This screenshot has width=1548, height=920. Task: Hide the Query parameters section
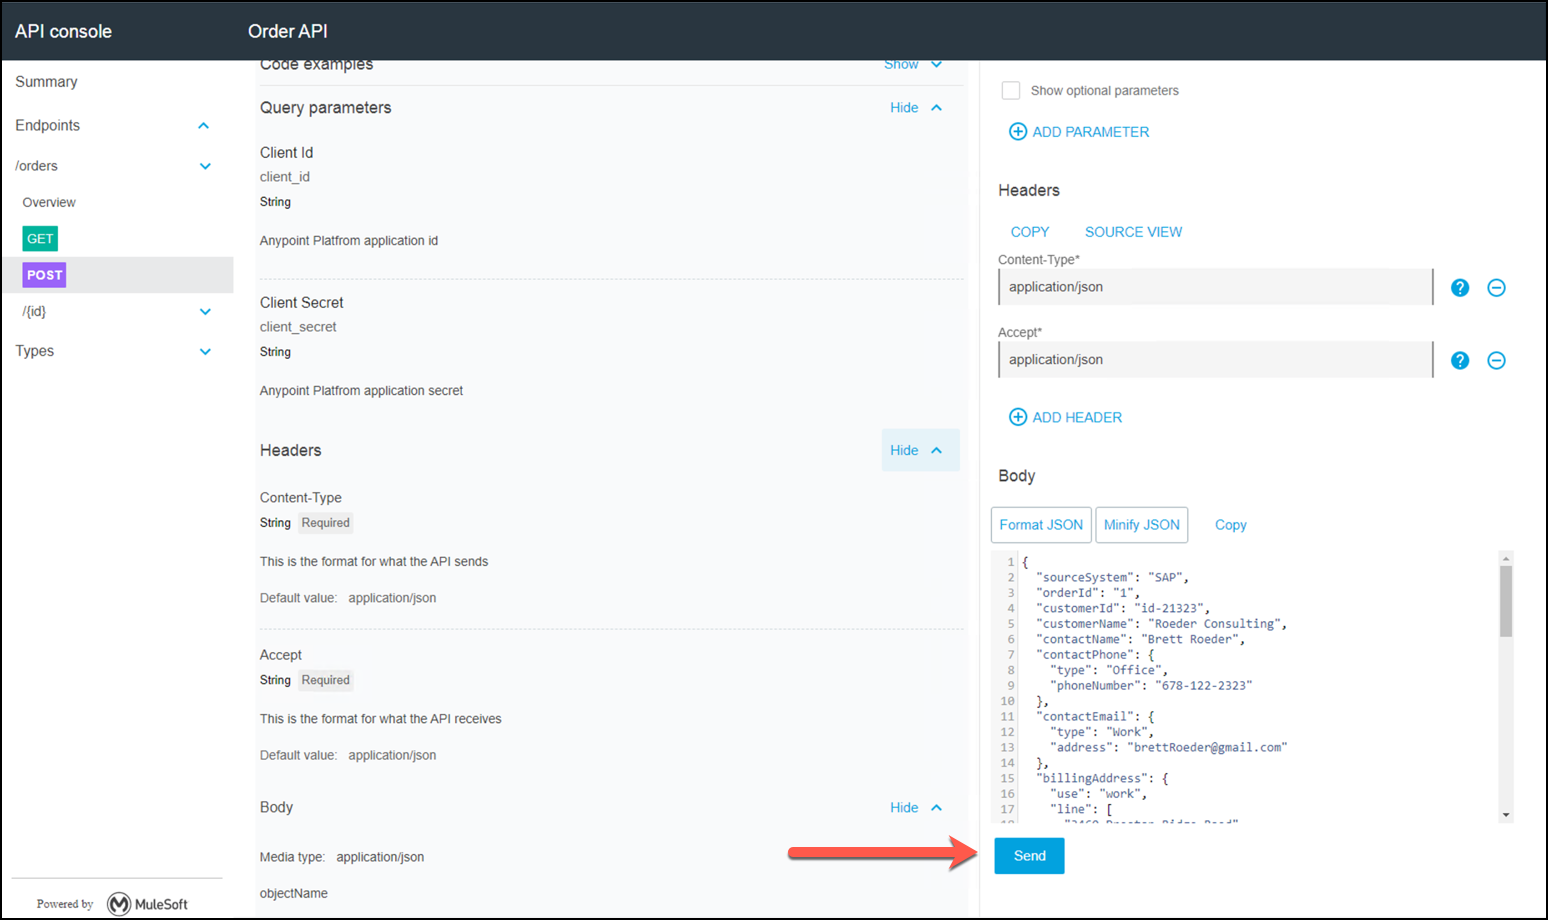click(x=916, y=108)
